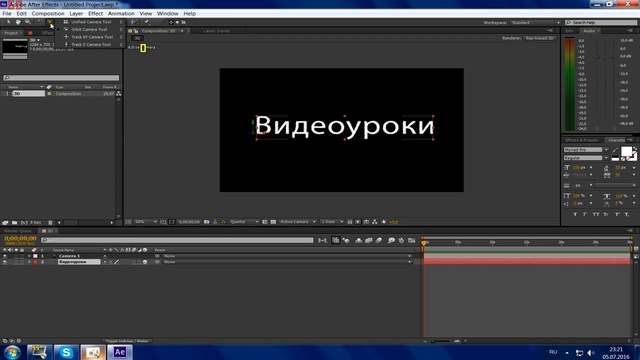Expand the Видеоуроки layer properties
The height and width of the screenshot is (360, 640).
29,262
